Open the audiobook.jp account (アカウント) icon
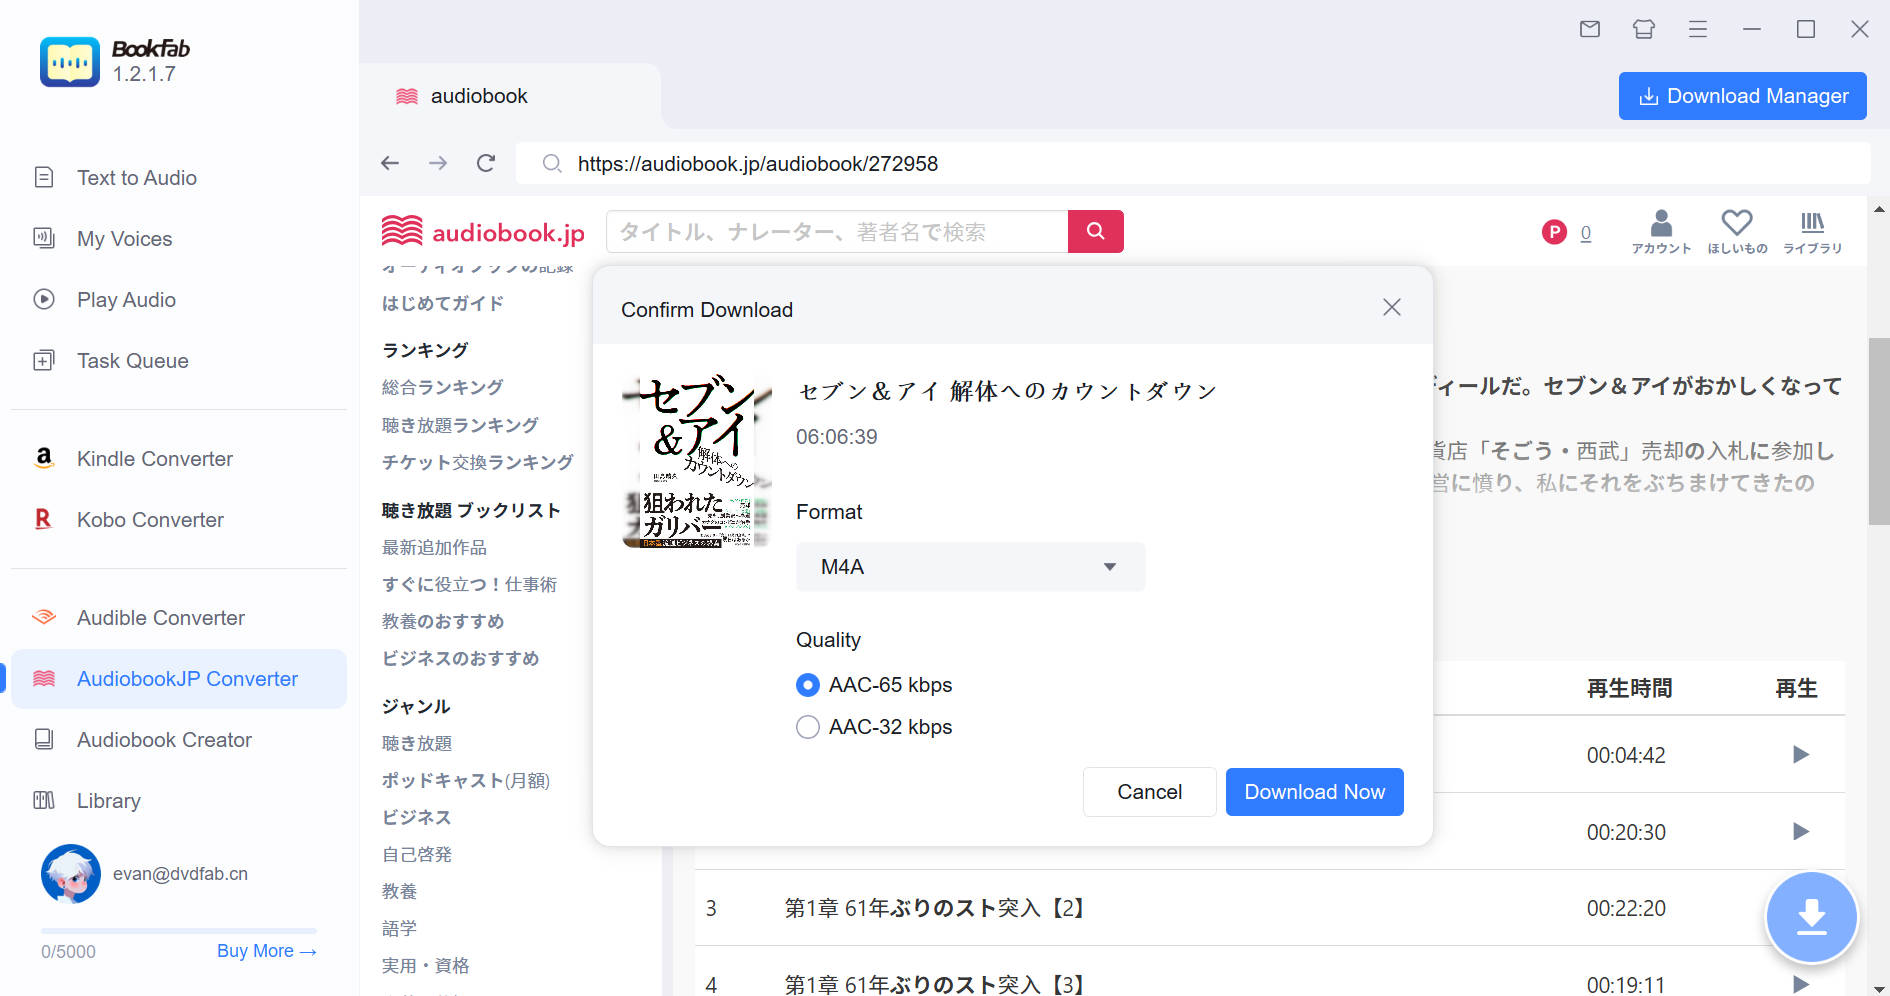 (1660, 230)
